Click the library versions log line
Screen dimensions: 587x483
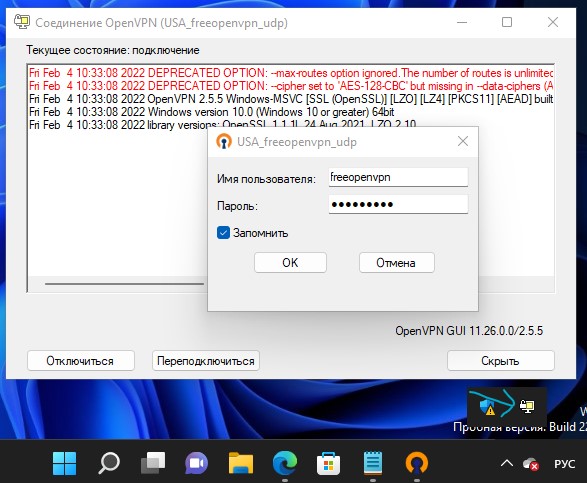click(x=222, y=124)
